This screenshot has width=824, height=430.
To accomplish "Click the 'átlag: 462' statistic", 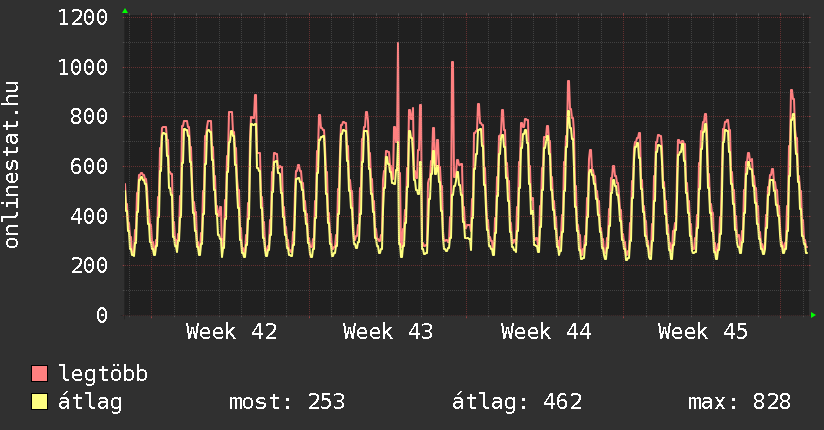I will click(x=518, y=402).
